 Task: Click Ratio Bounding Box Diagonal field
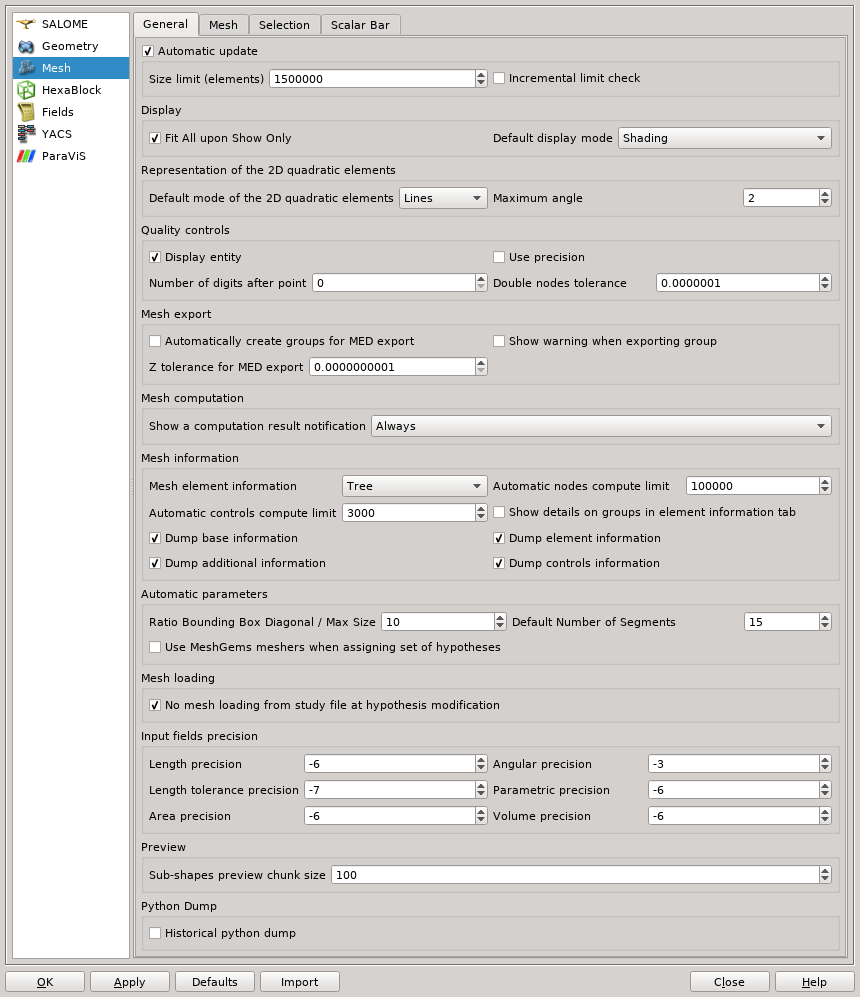point(438,622)
